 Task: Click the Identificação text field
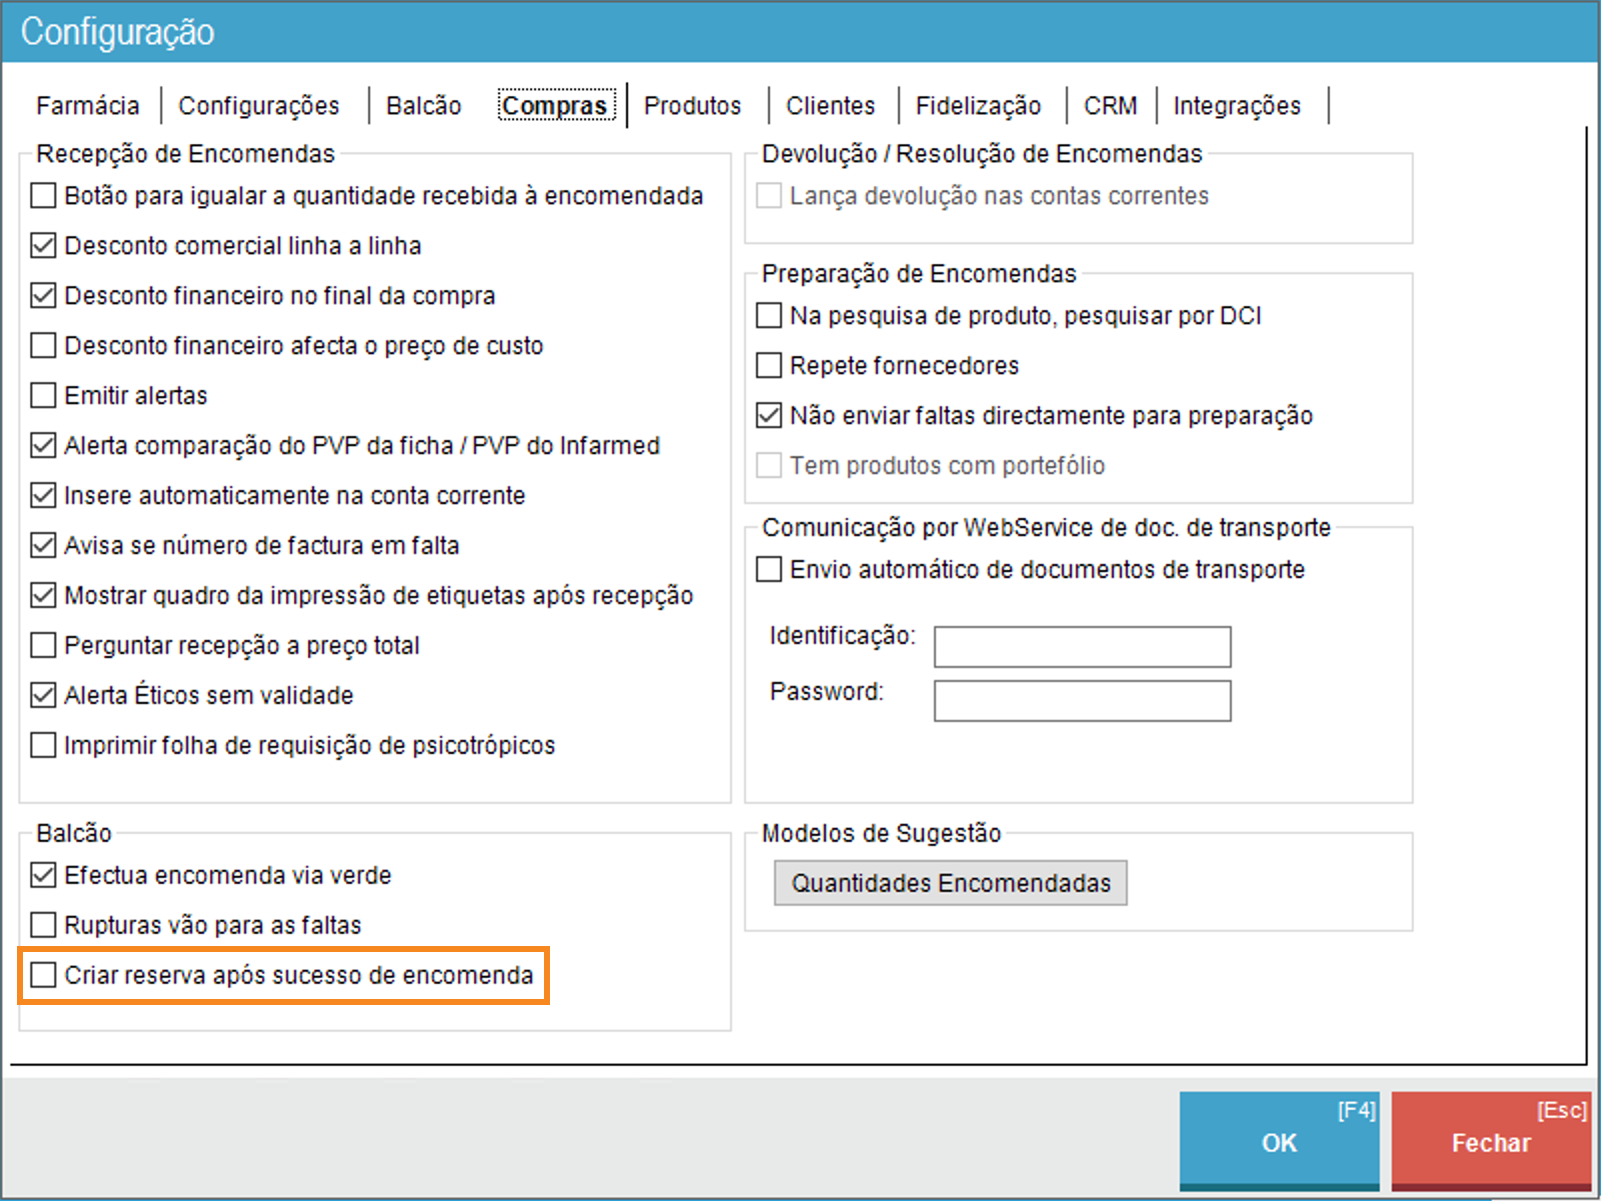pos(1082,647)
